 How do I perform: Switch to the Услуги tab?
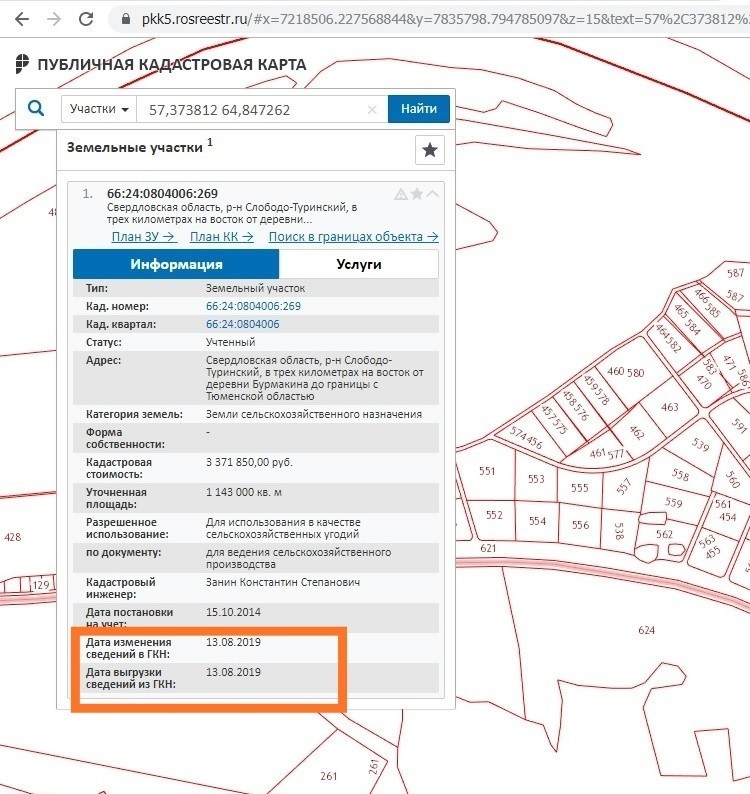coord(357,264)
